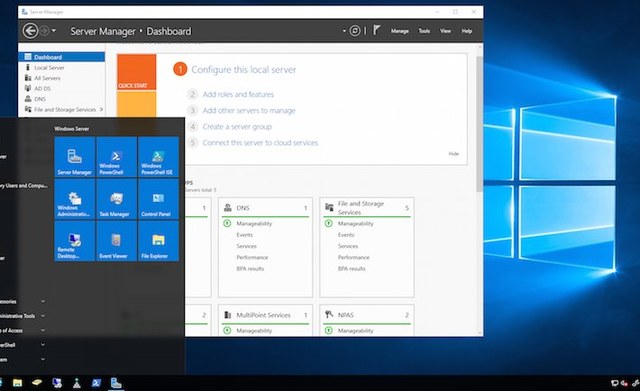Image resolution: width=640 pixels, height=391 pixels.
Task: Open the Manage menu
Action: coord(400,31)
